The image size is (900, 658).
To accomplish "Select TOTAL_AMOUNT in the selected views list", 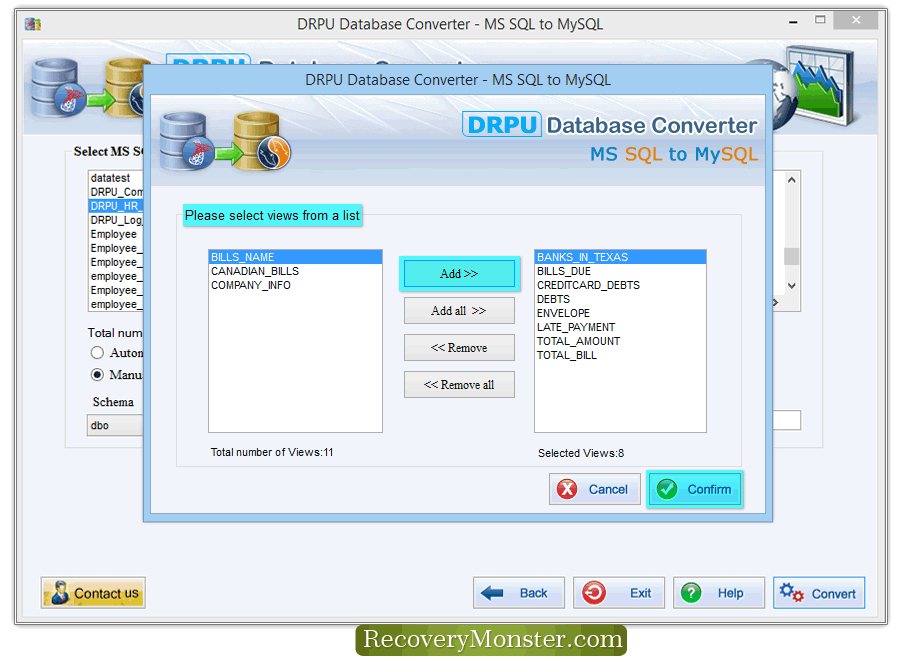I will (620, 341).
